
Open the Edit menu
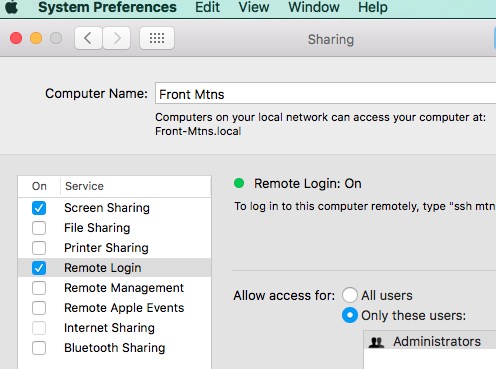(207, 7)
